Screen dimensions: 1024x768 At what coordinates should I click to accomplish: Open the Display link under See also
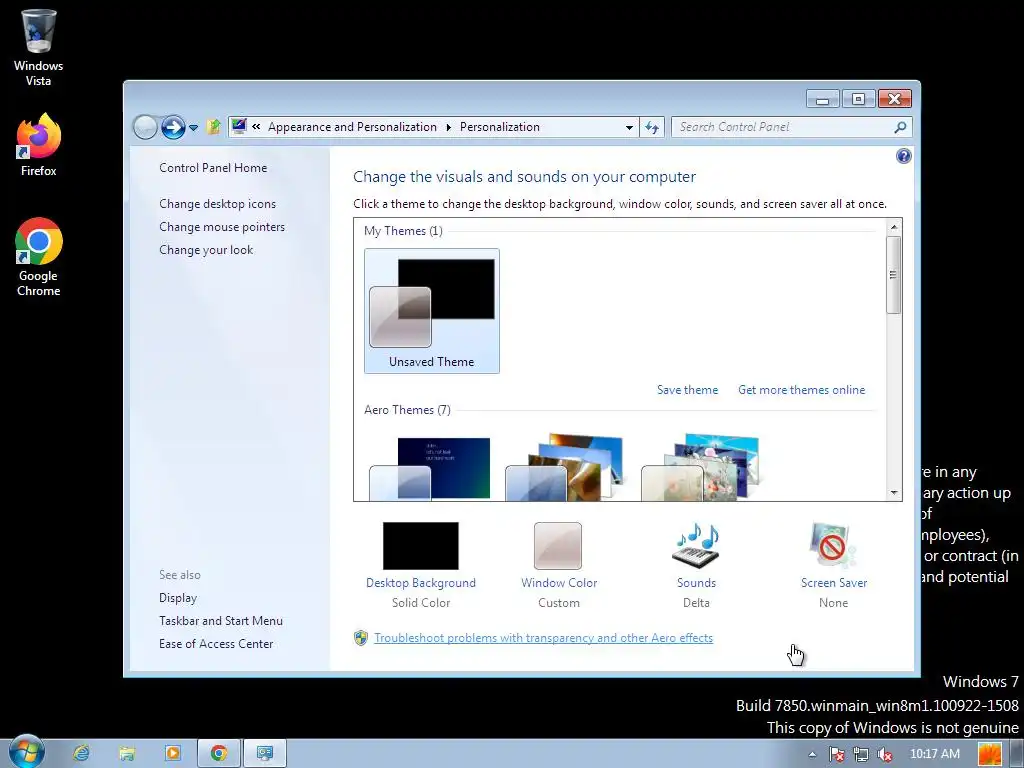(178, 598)
